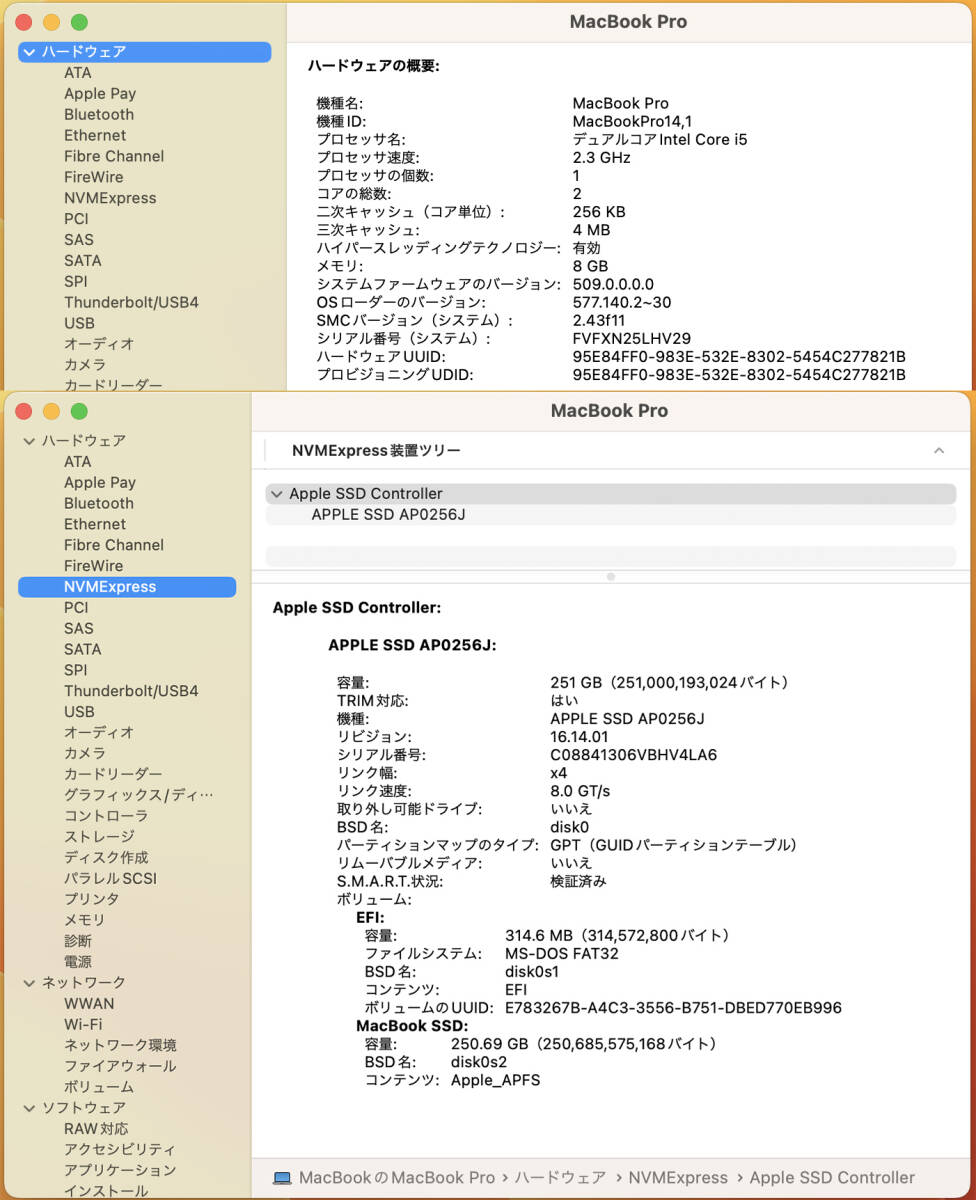976x1200 pixels.
Task: Select SATA in the bottom window sidebar
Action: [82, 649]
